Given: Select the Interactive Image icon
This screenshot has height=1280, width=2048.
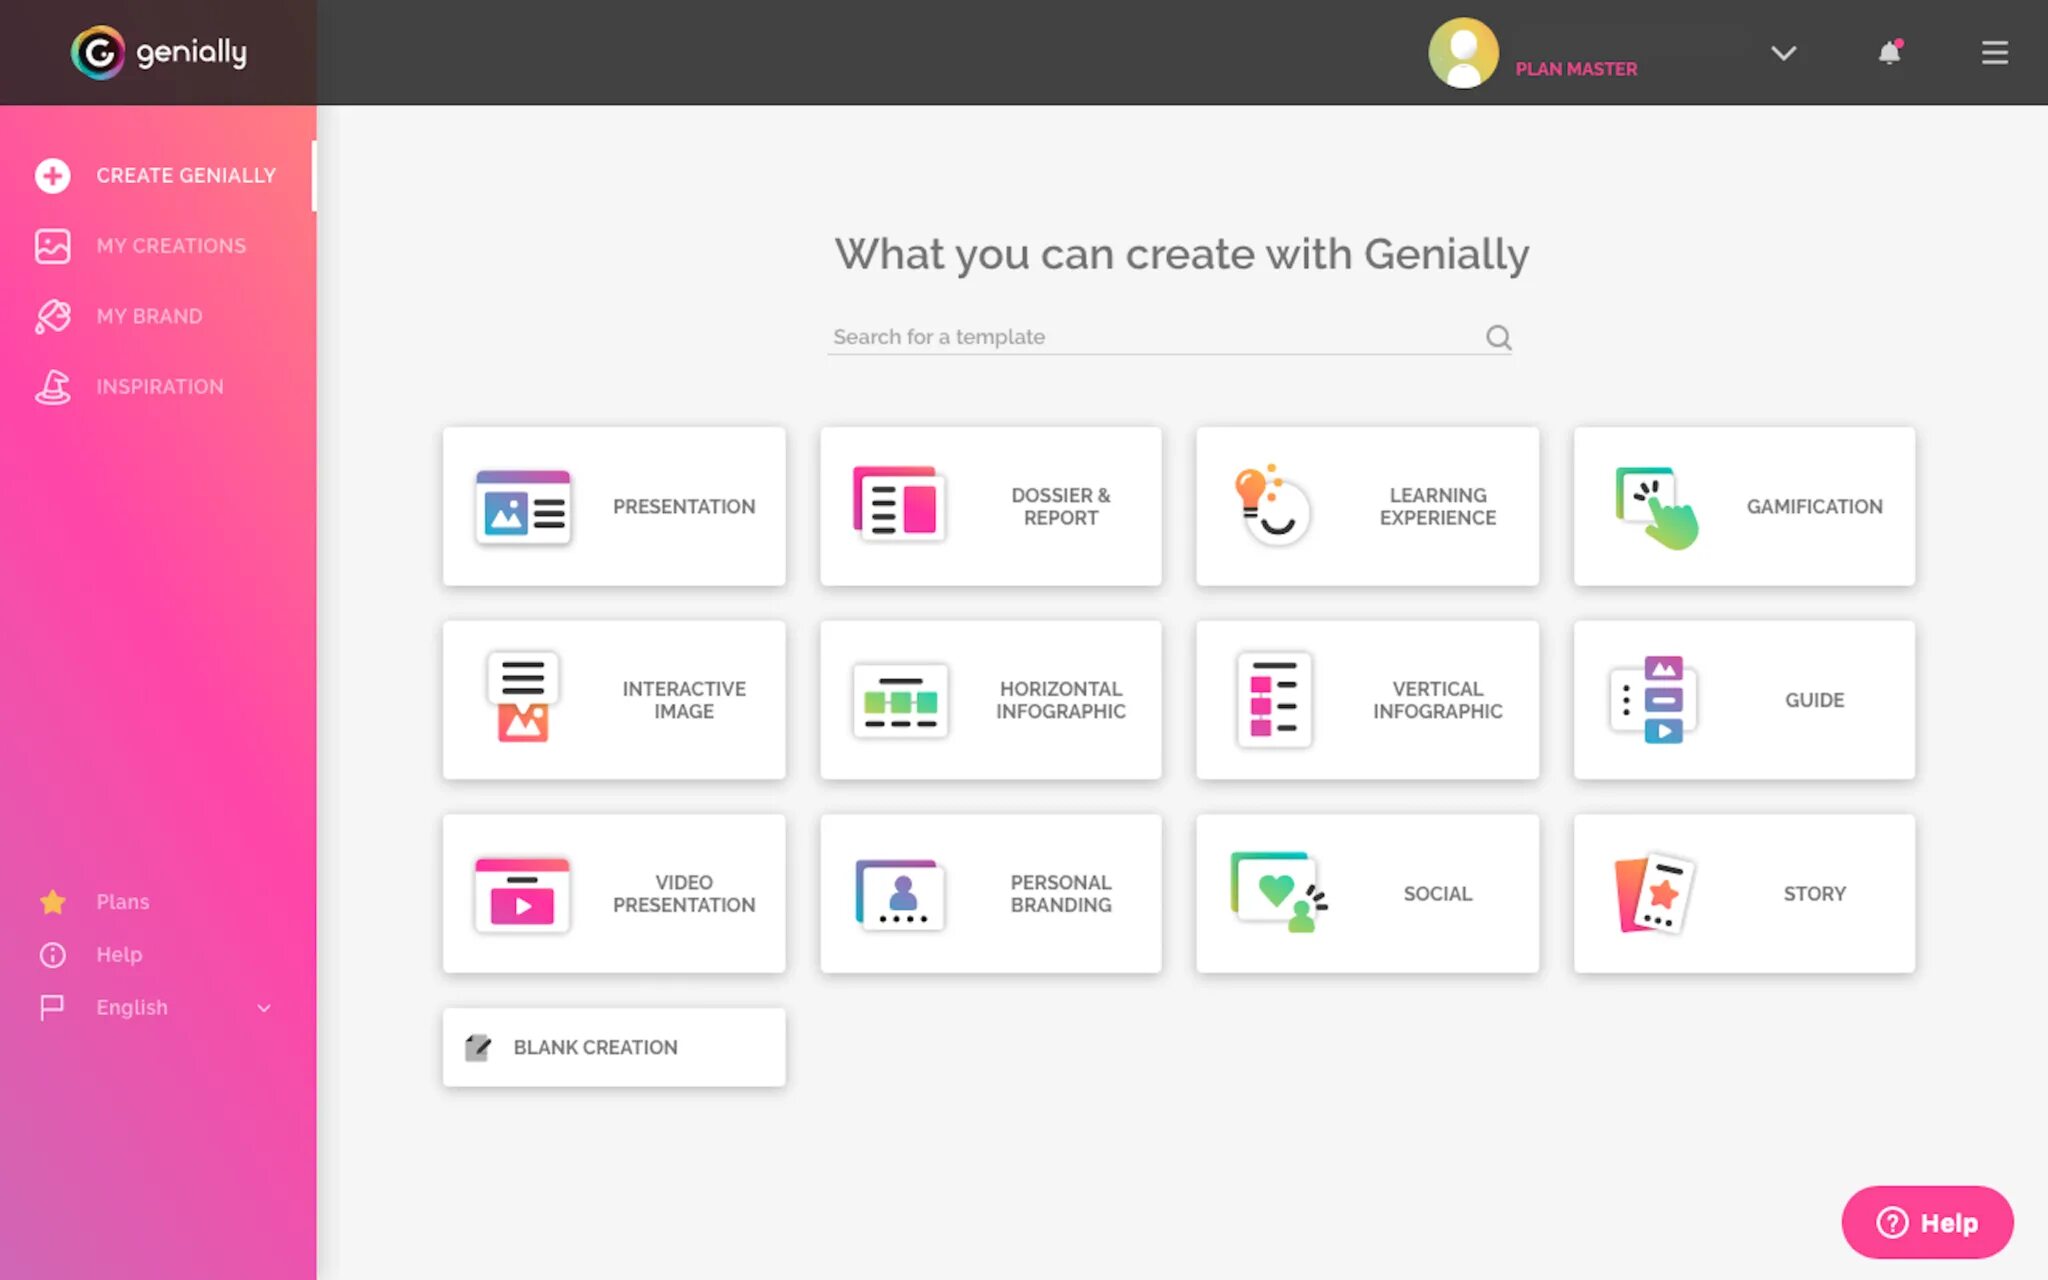Looking at the screenshot, I should 523,699.
